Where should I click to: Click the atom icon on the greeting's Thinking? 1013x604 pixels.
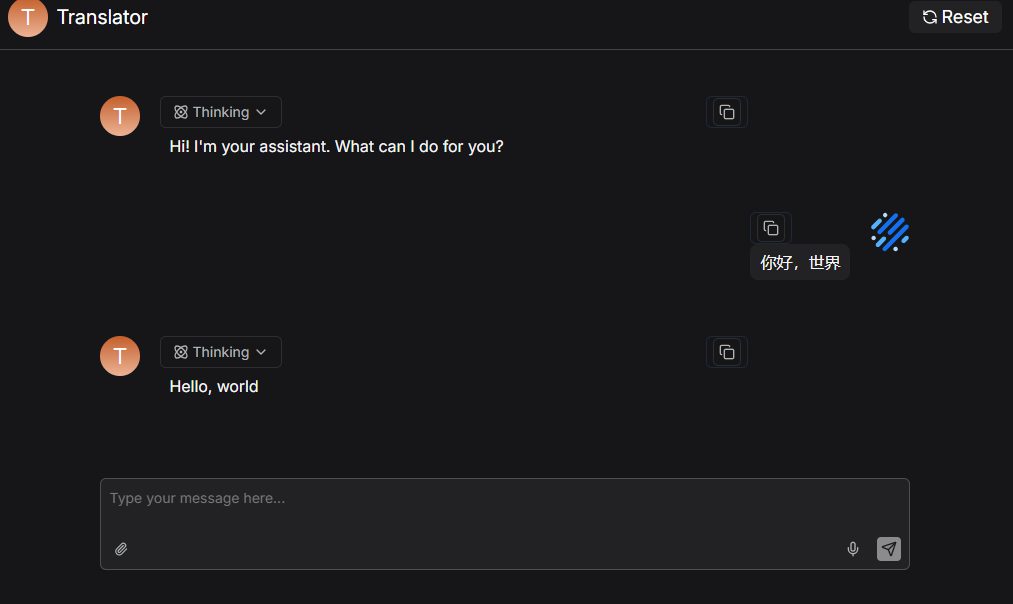[x=181, y=112]
